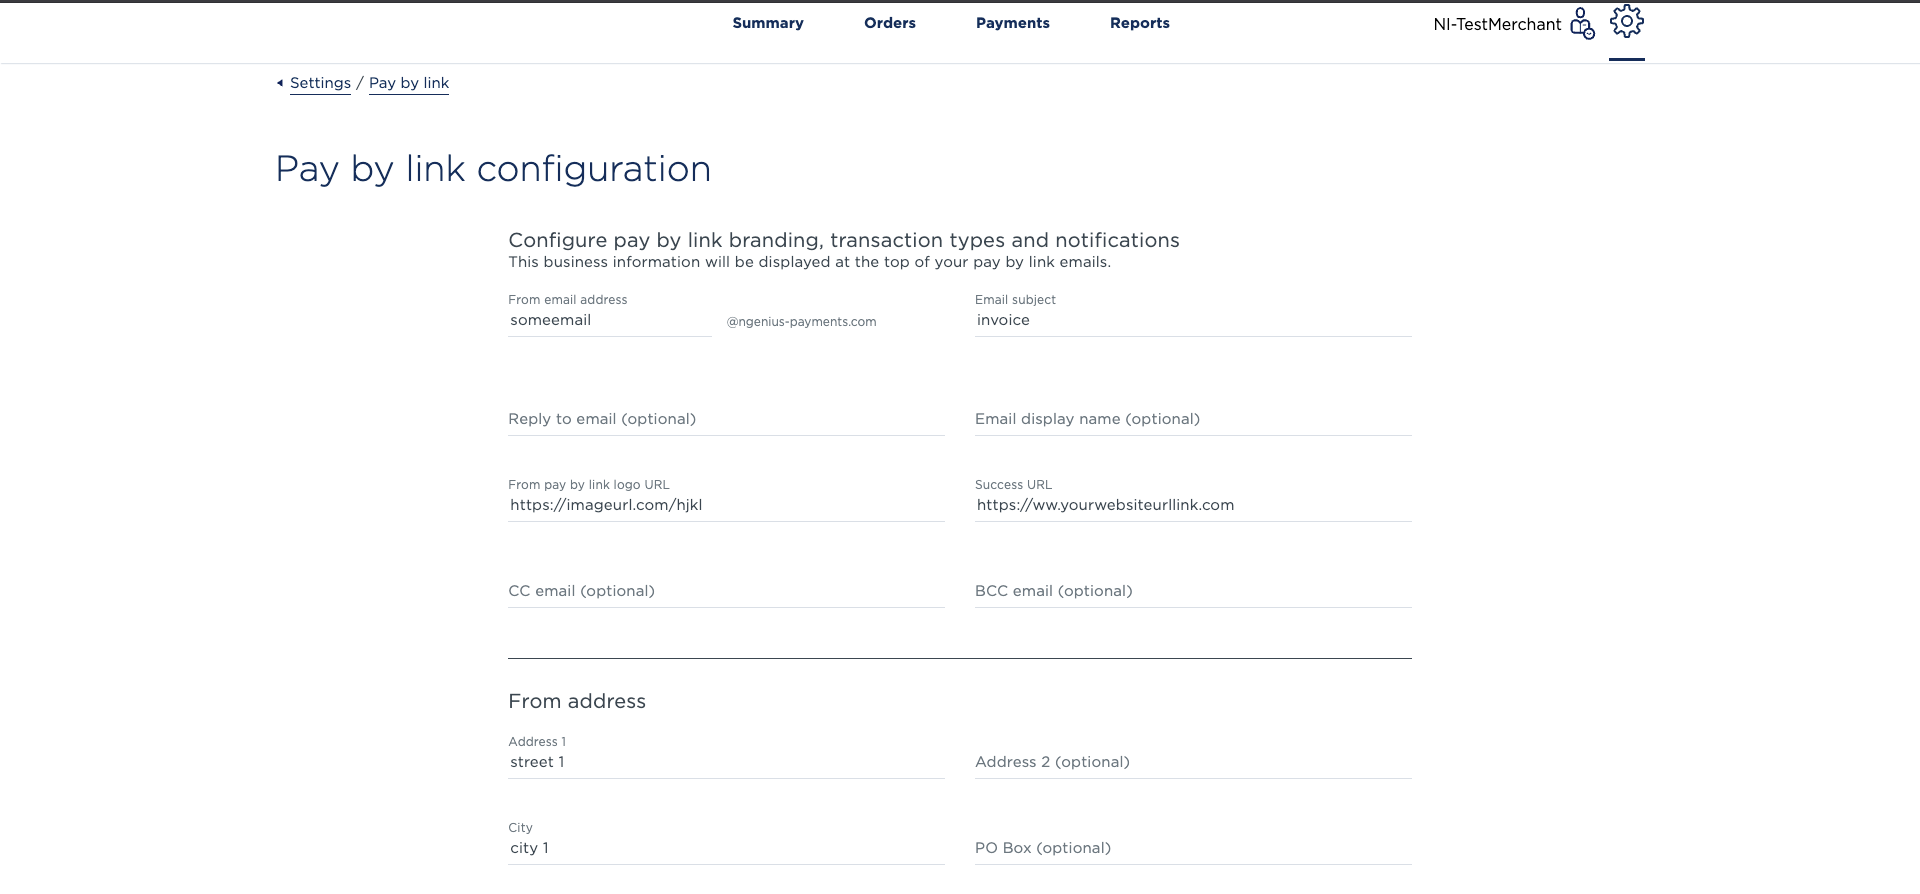1920x894 pixels.
Task: Click the user account lock icon
Action: click(1582, 23)
